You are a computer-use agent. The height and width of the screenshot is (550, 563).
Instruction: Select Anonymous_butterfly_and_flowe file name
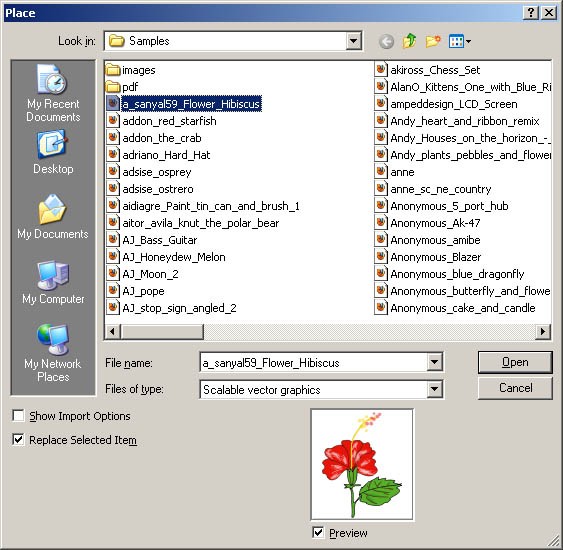(470, 291)
